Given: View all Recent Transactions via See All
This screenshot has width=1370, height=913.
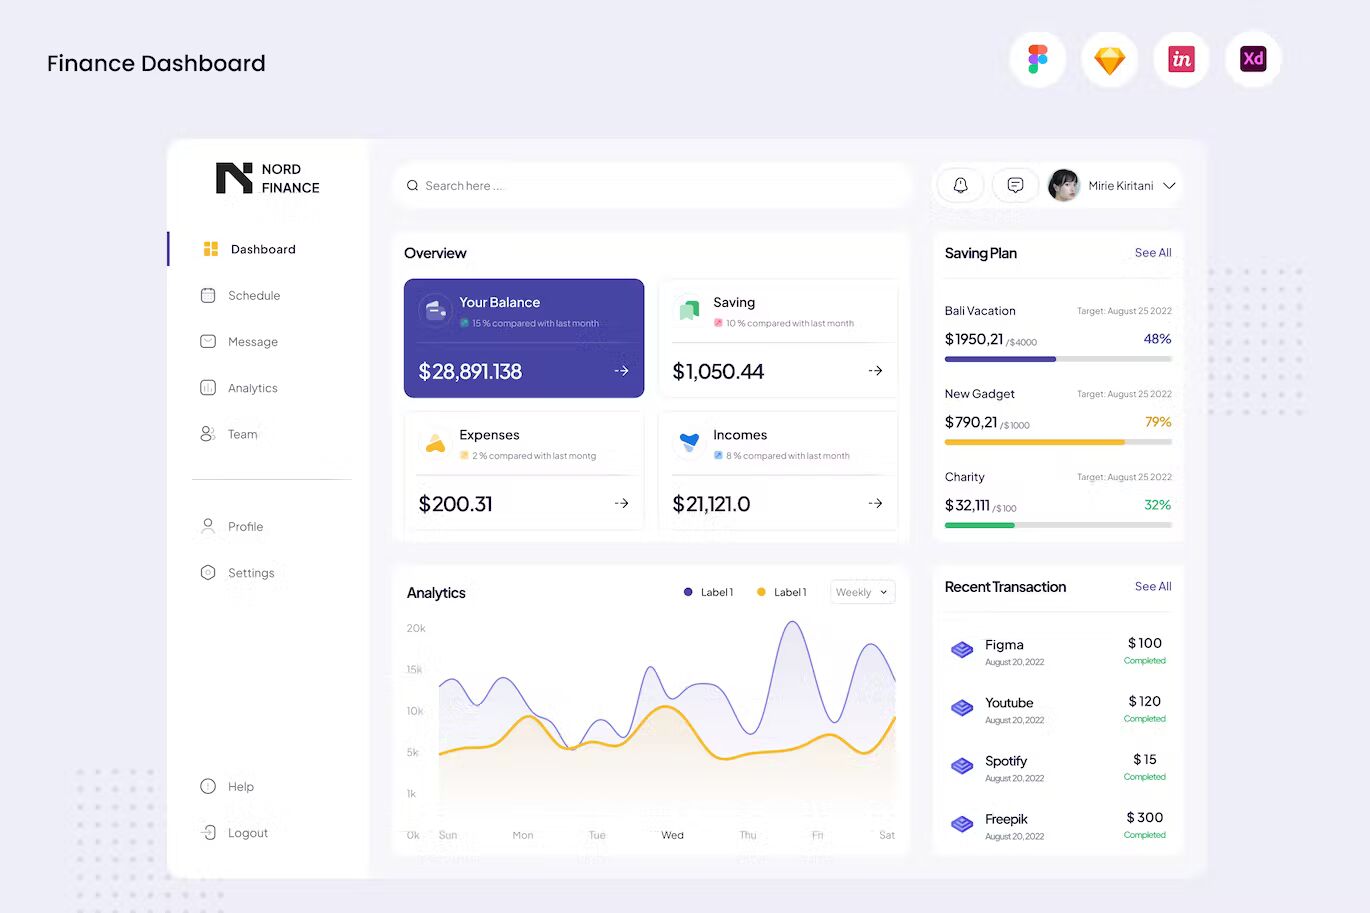Looking at the screenshot, I should [1152, 587].
